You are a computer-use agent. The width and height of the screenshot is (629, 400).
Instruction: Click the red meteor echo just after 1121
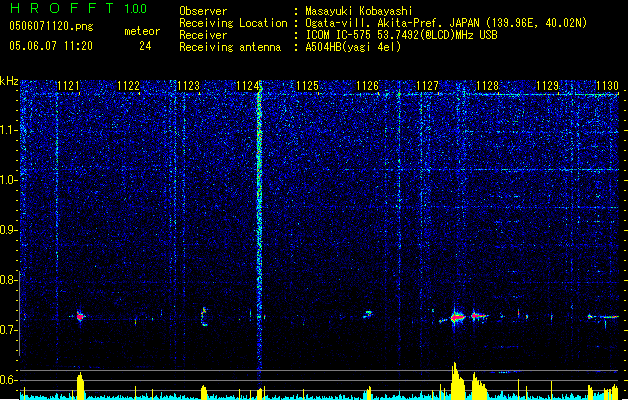[x=80, y=317]
